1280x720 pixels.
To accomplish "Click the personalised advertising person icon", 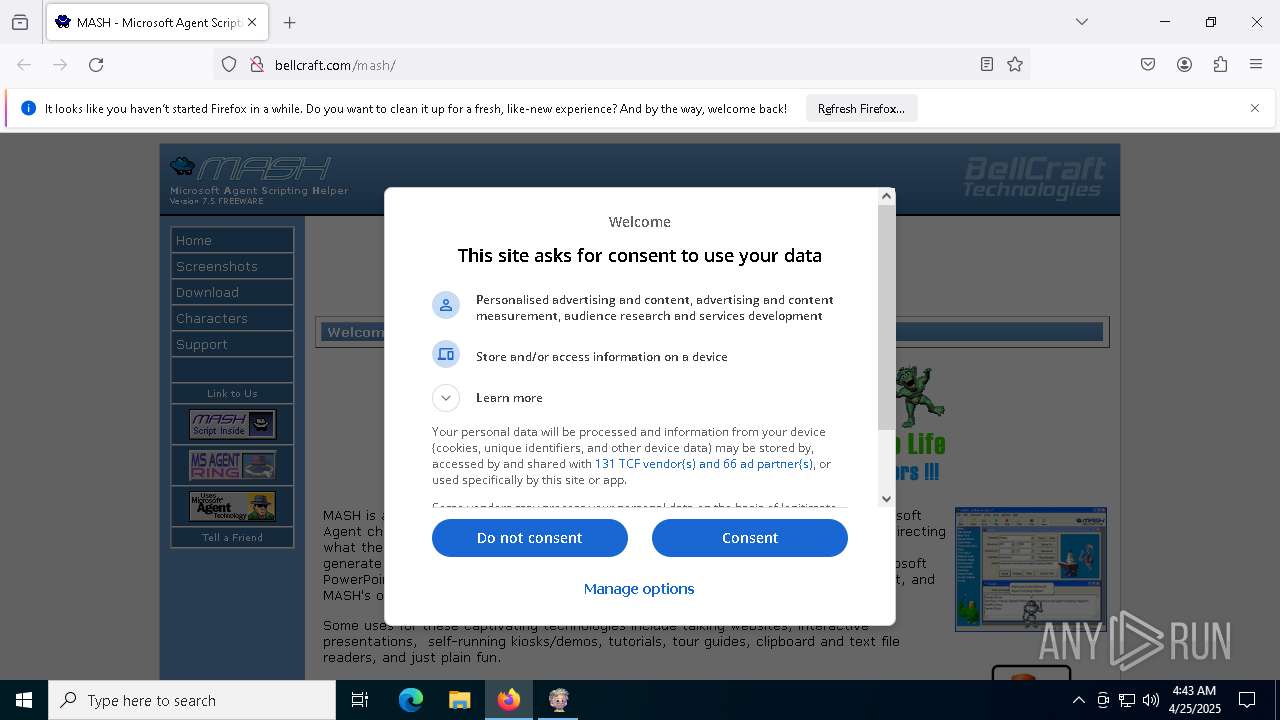I will click(x=446, y=305).
